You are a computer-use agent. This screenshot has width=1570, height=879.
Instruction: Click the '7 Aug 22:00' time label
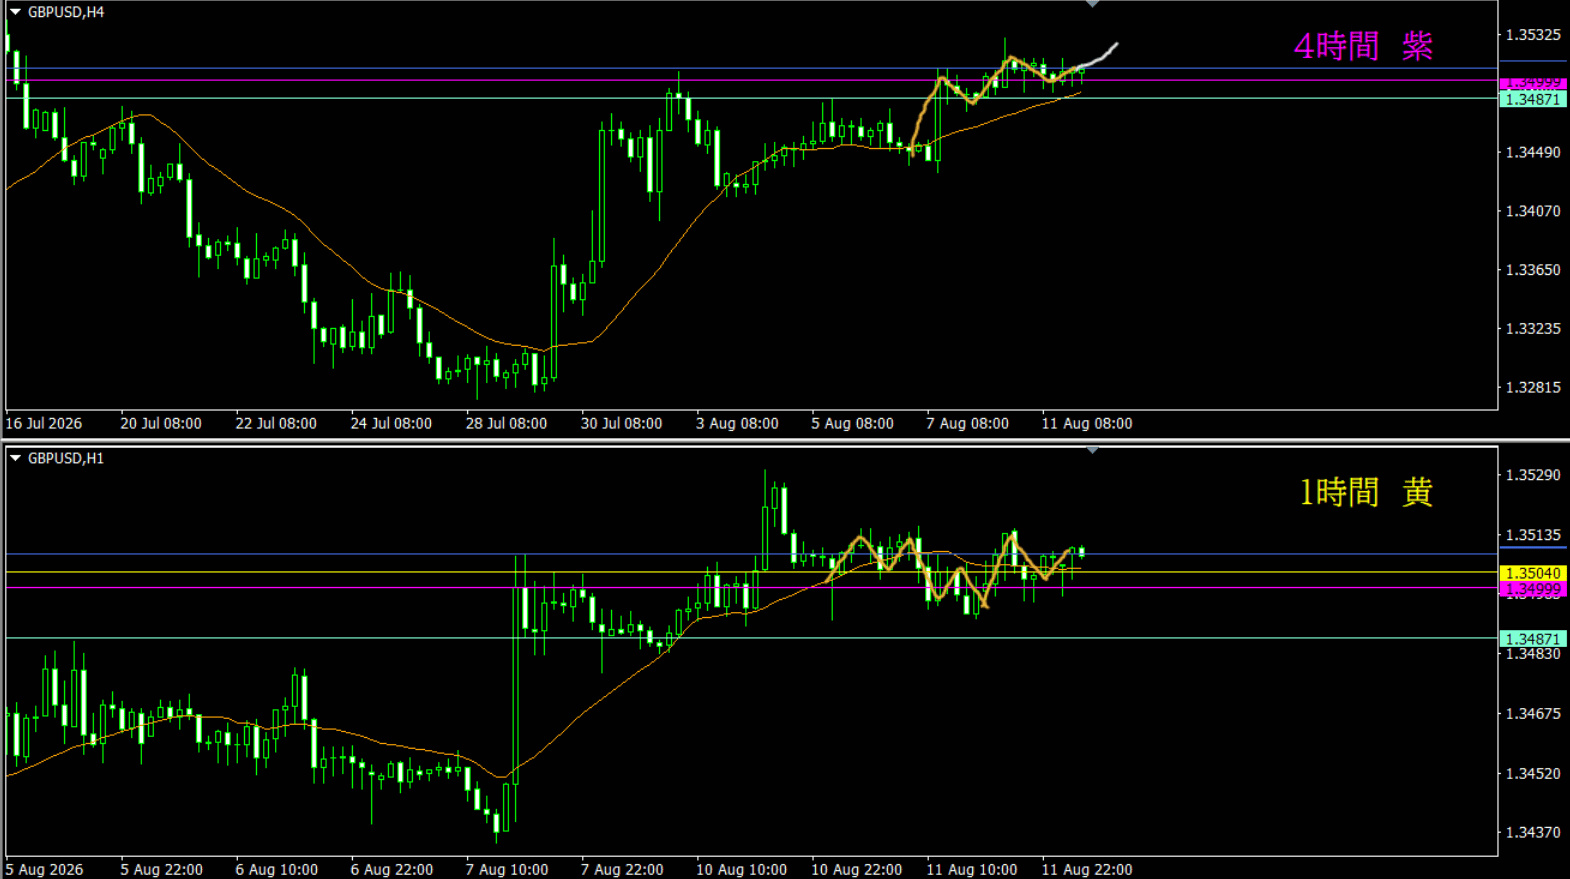coord(622,869)
